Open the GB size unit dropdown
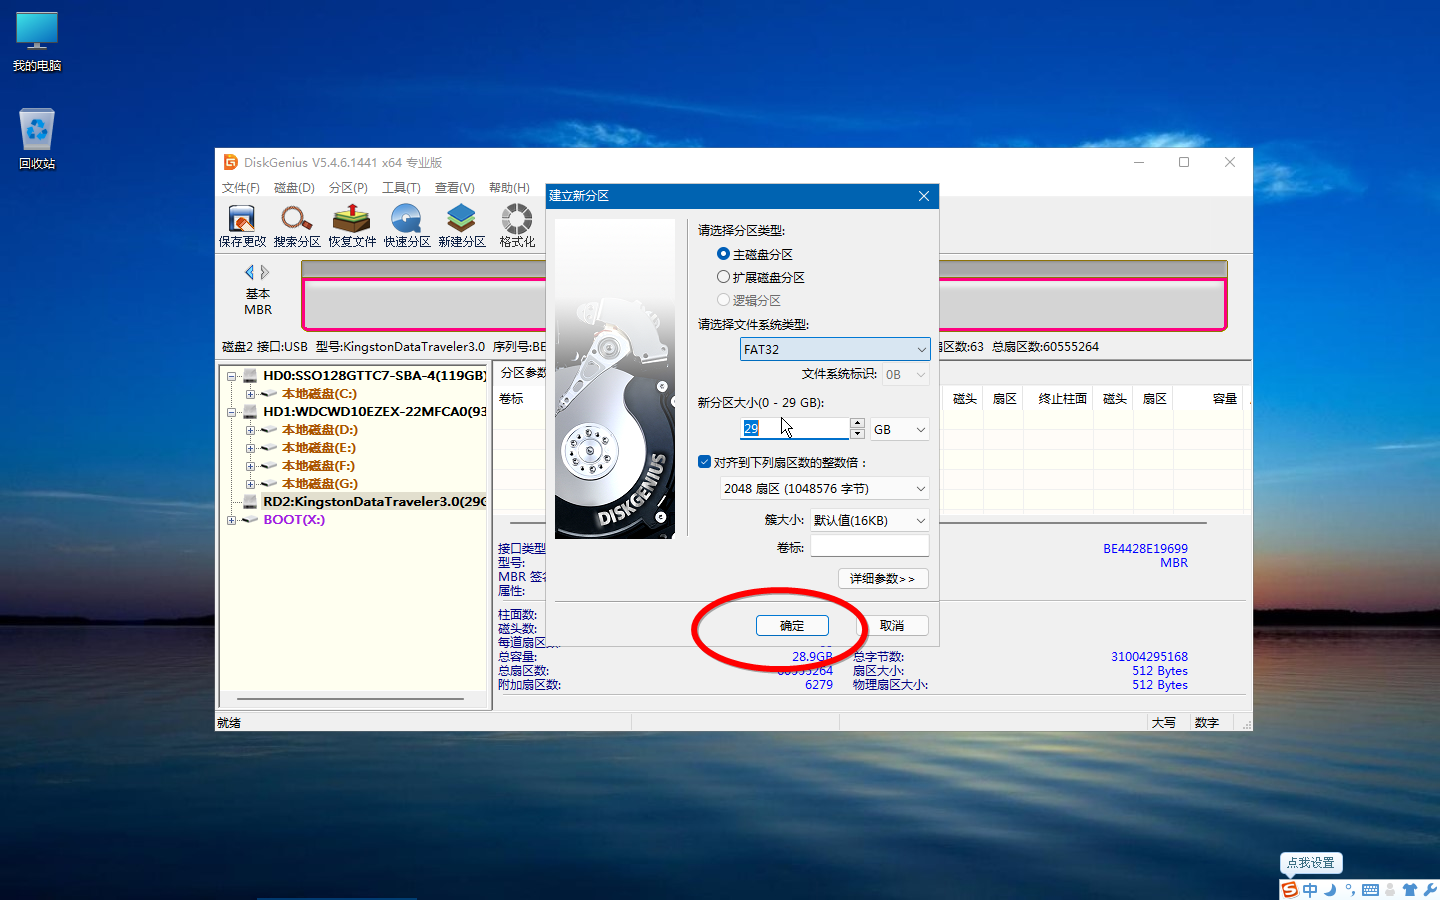 click(x=900, y=429)
